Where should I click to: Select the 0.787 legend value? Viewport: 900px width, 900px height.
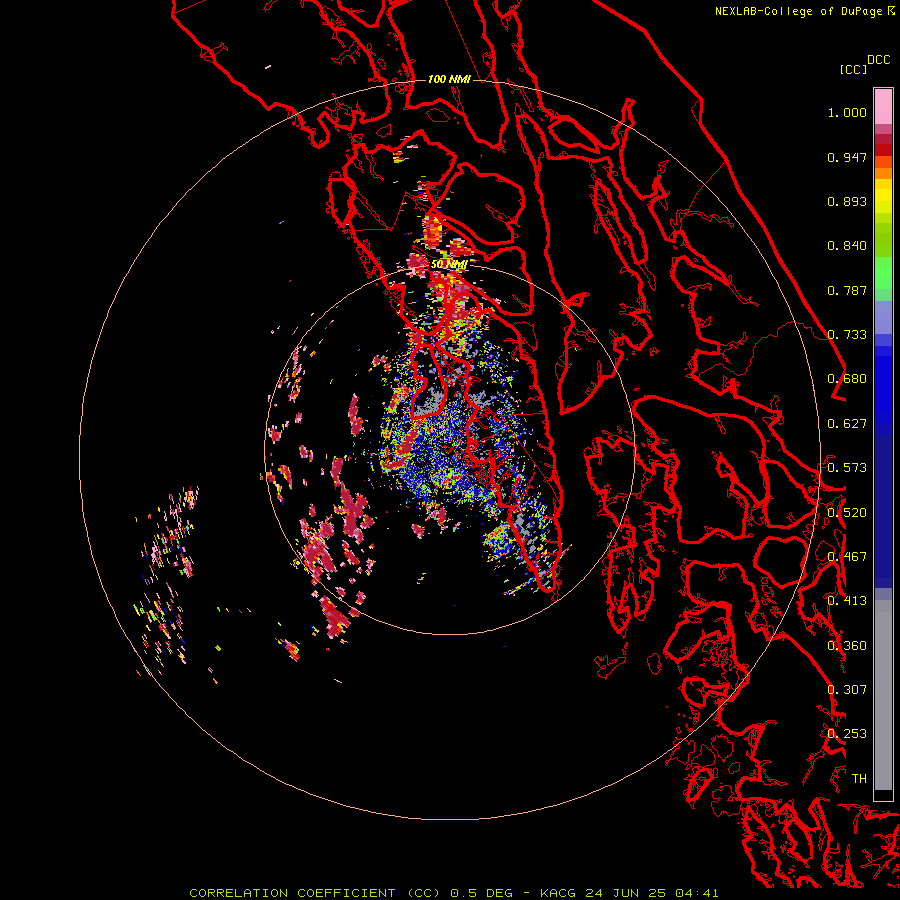tap(847, 290)
